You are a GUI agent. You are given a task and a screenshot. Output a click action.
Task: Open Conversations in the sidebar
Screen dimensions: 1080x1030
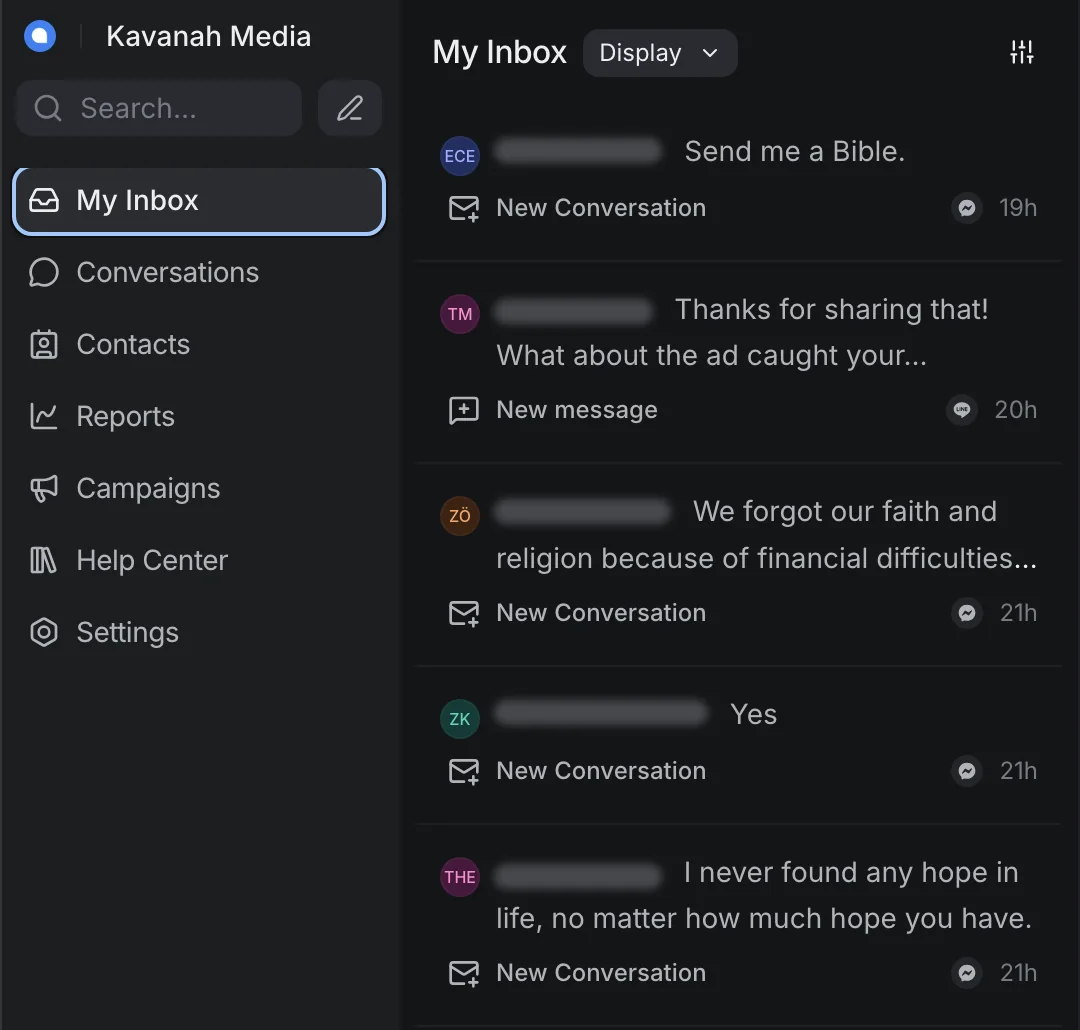[199, 272]
